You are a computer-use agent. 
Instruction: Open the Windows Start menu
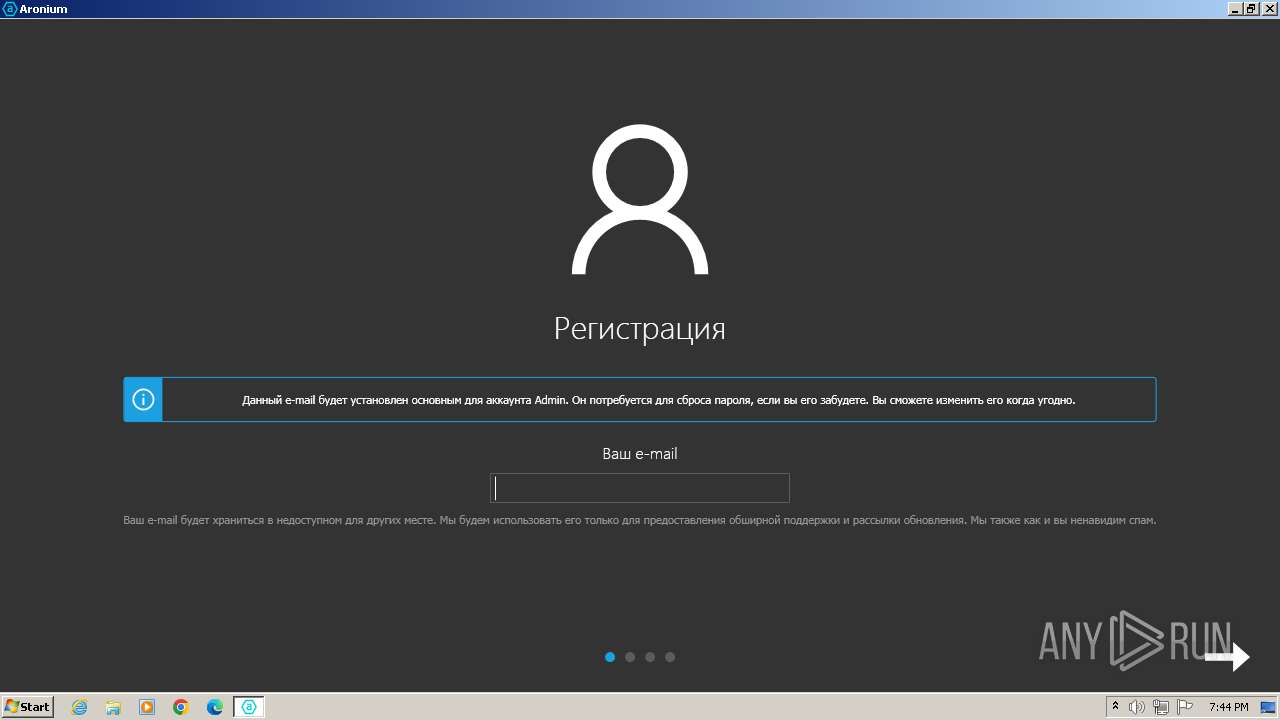28,707
